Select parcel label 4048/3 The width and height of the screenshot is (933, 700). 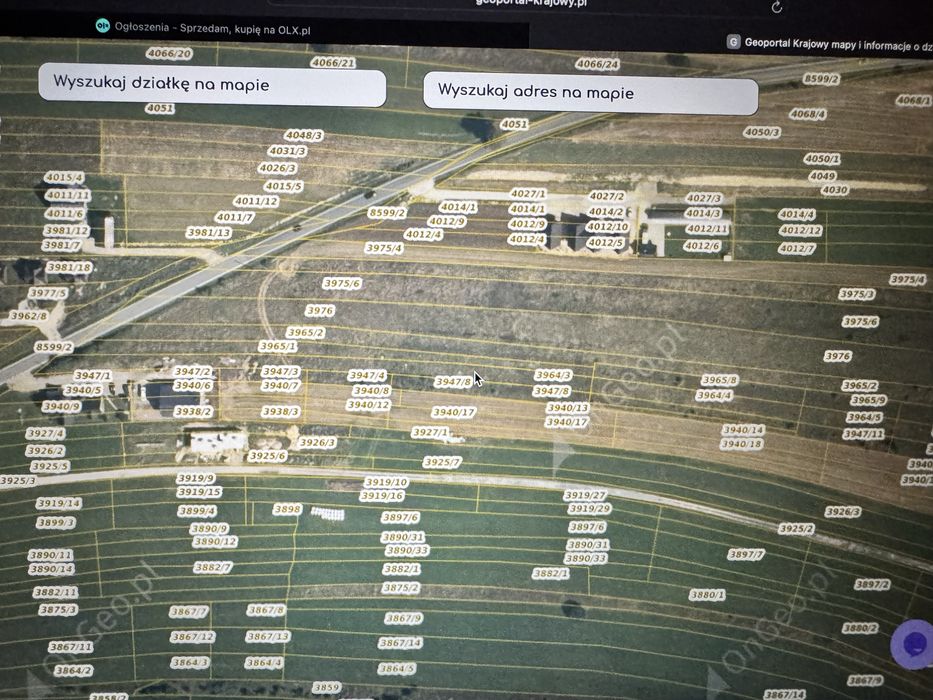click(303, 135)
